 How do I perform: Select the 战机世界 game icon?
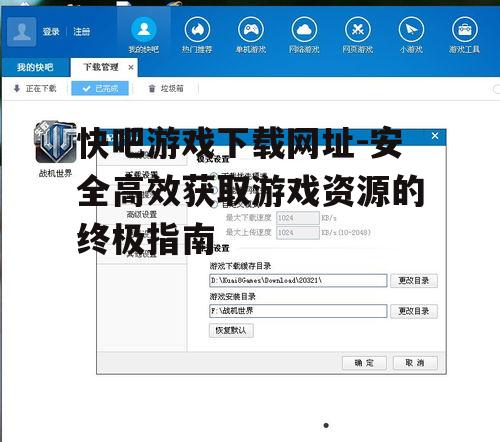pyautogui.click(x=55, y=143)
